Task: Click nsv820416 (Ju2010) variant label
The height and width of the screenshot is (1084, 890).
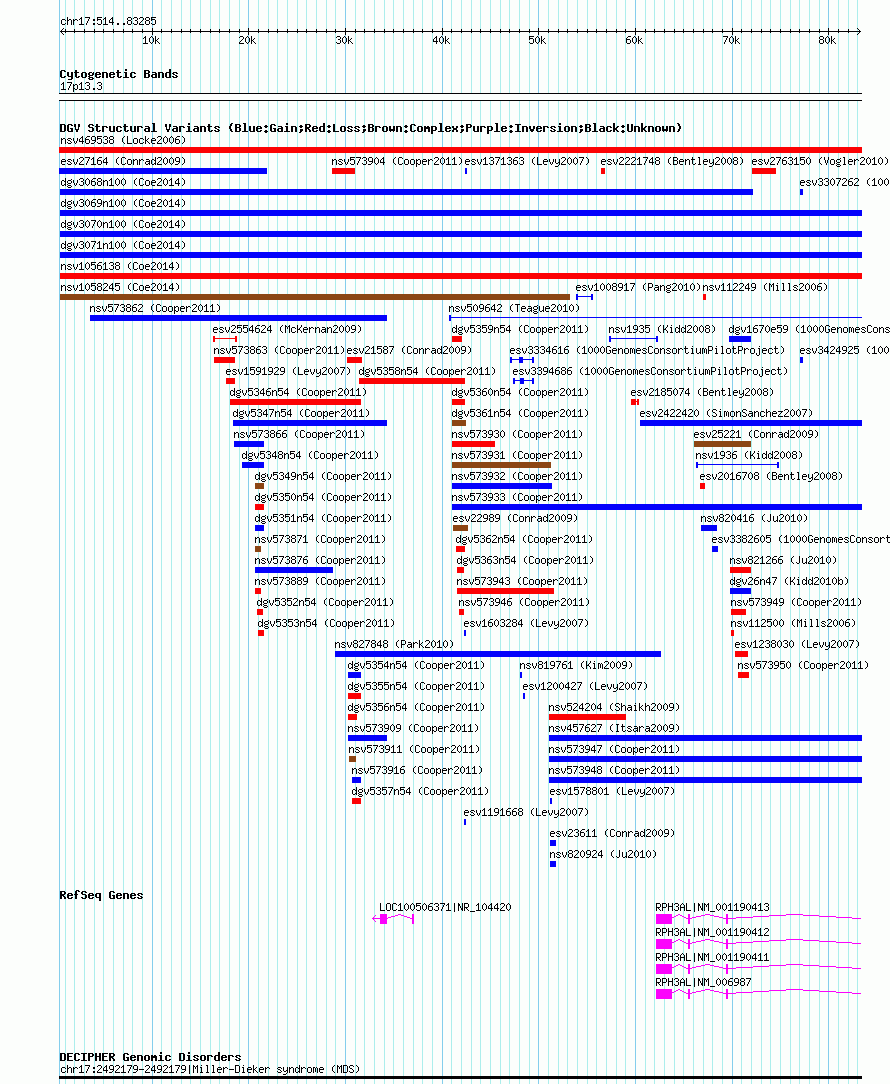Action: tap(754, 518)
